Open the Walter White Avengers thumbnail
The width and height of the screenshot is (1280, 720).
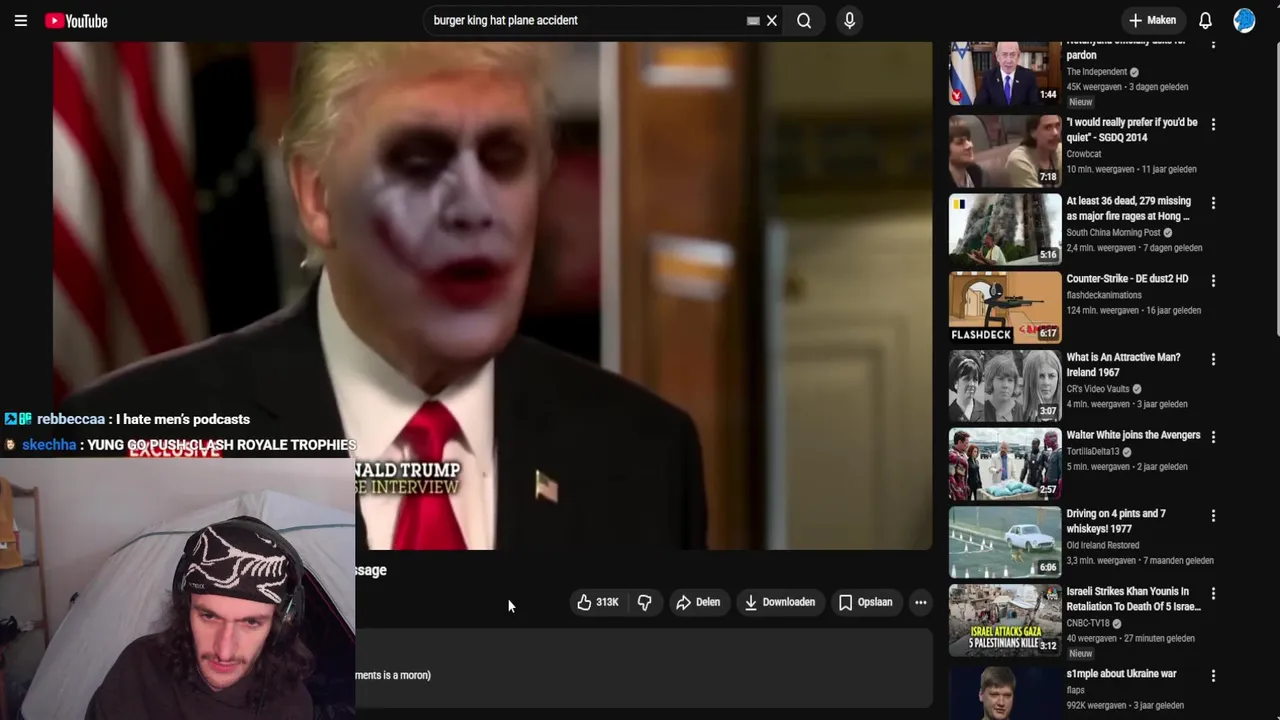(1005, 464)
